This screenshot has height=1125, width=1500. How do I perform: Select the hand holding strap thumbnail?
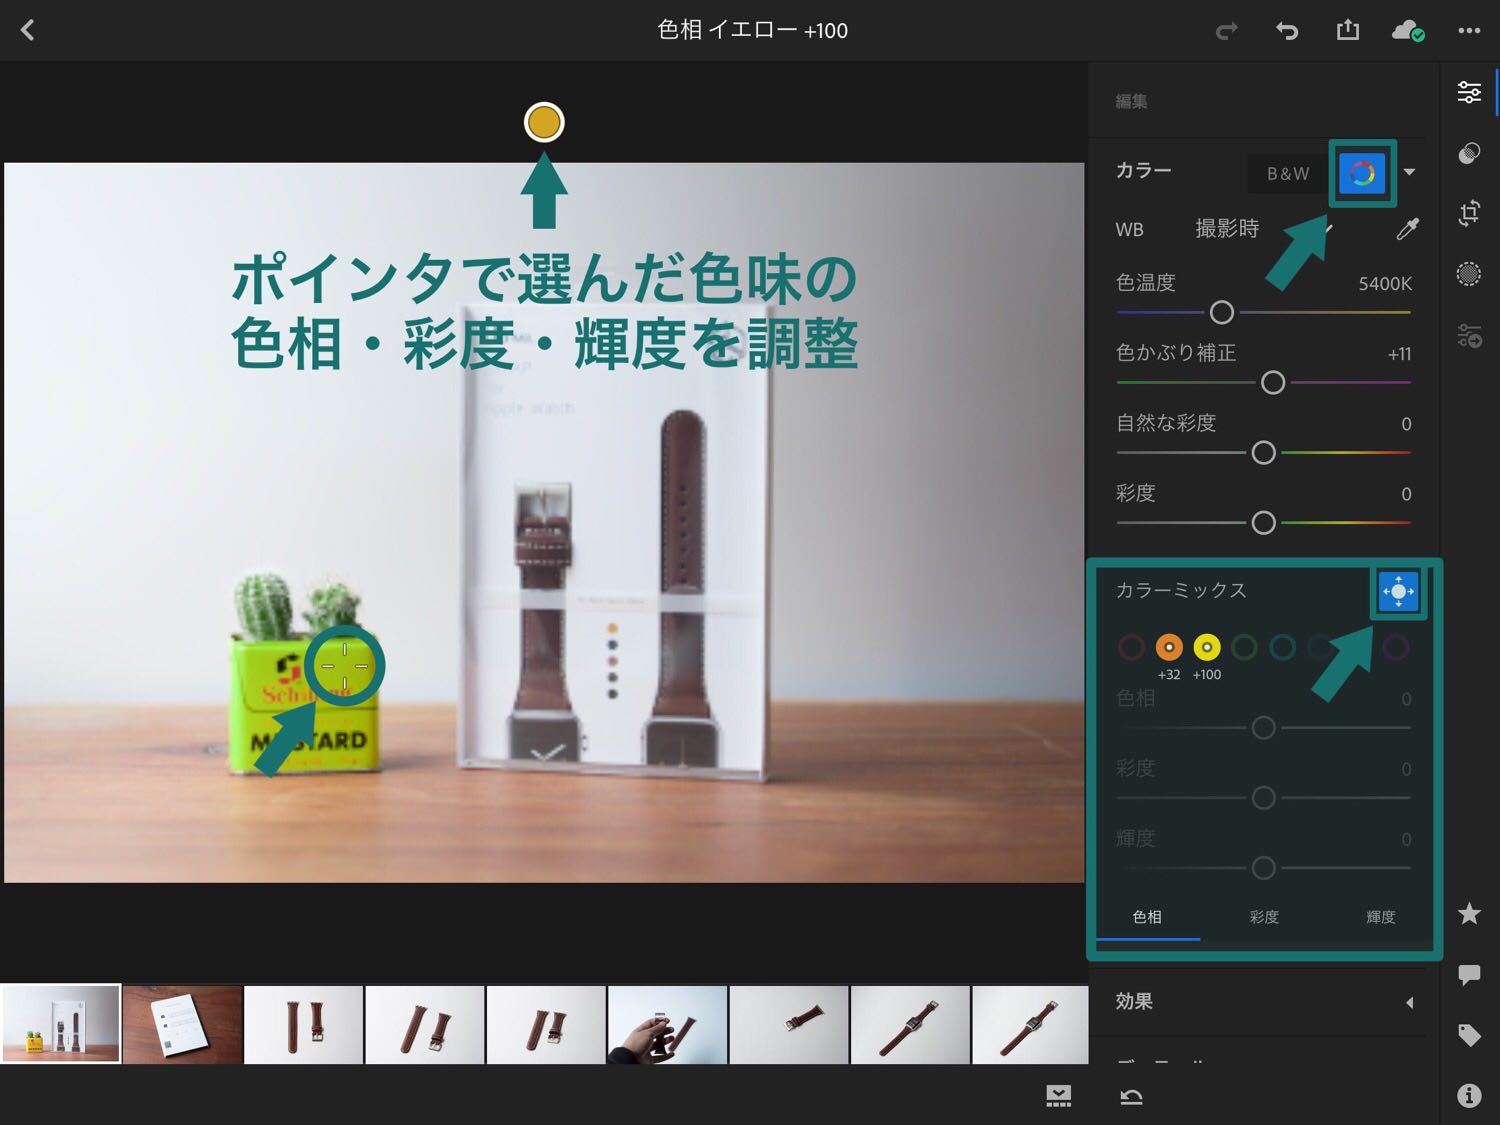click(x=667, y=1025)
